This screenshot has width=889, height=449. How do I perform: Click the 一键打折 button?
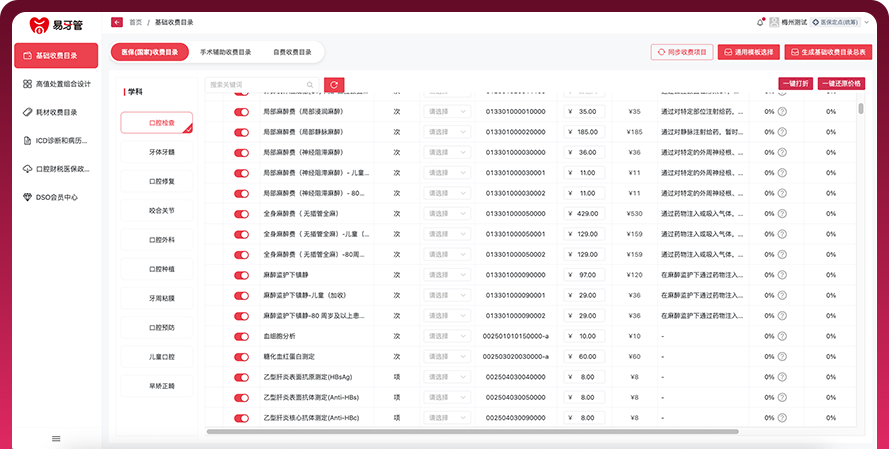point(795,83)
